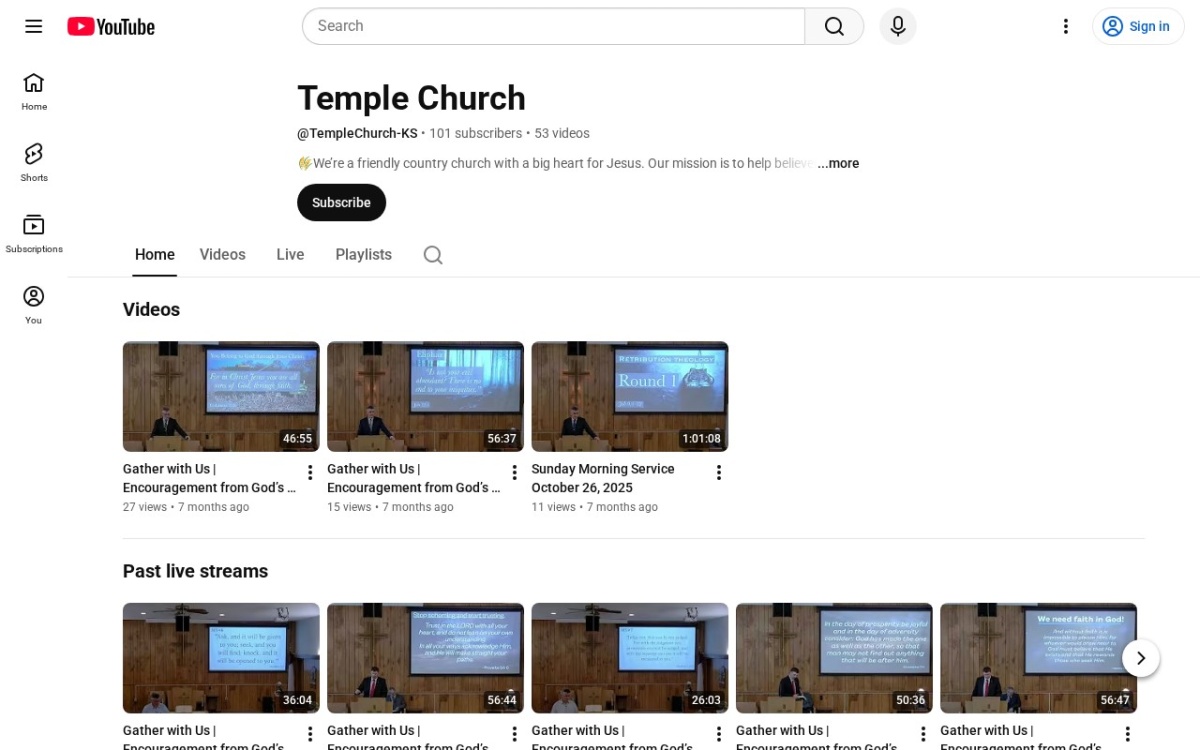Click the @TempleChurch-KS handle
Screen dimensions: 1200x750
(357, 133)
